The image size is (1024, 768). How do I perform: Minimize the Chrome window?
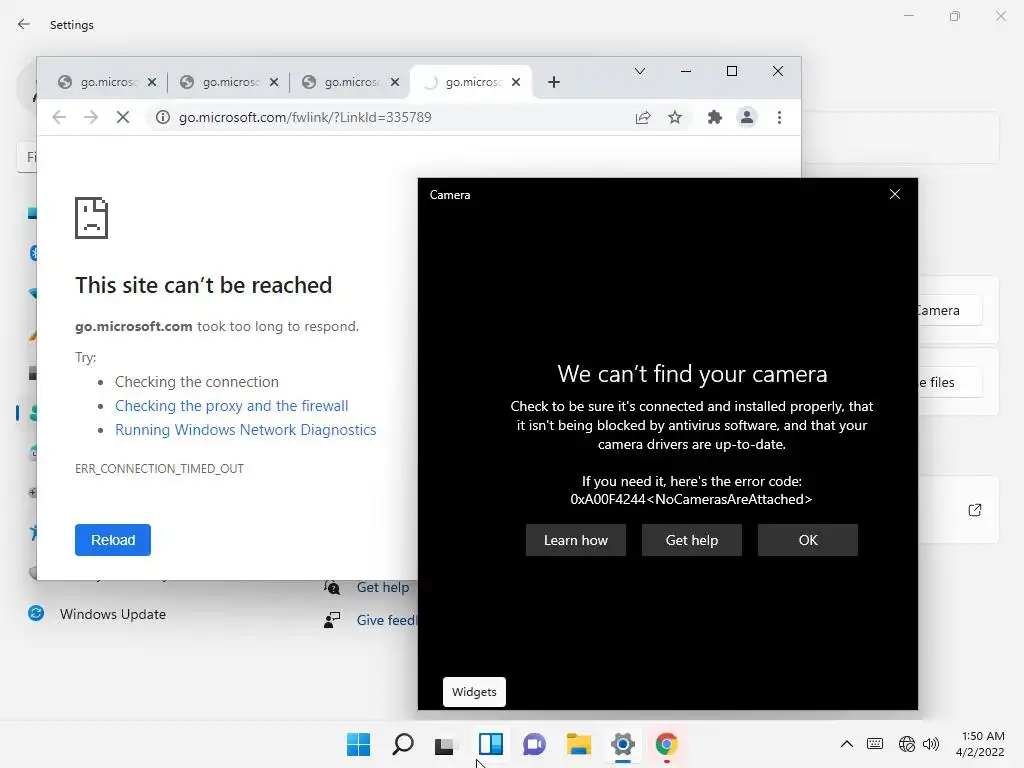point(686,71)
